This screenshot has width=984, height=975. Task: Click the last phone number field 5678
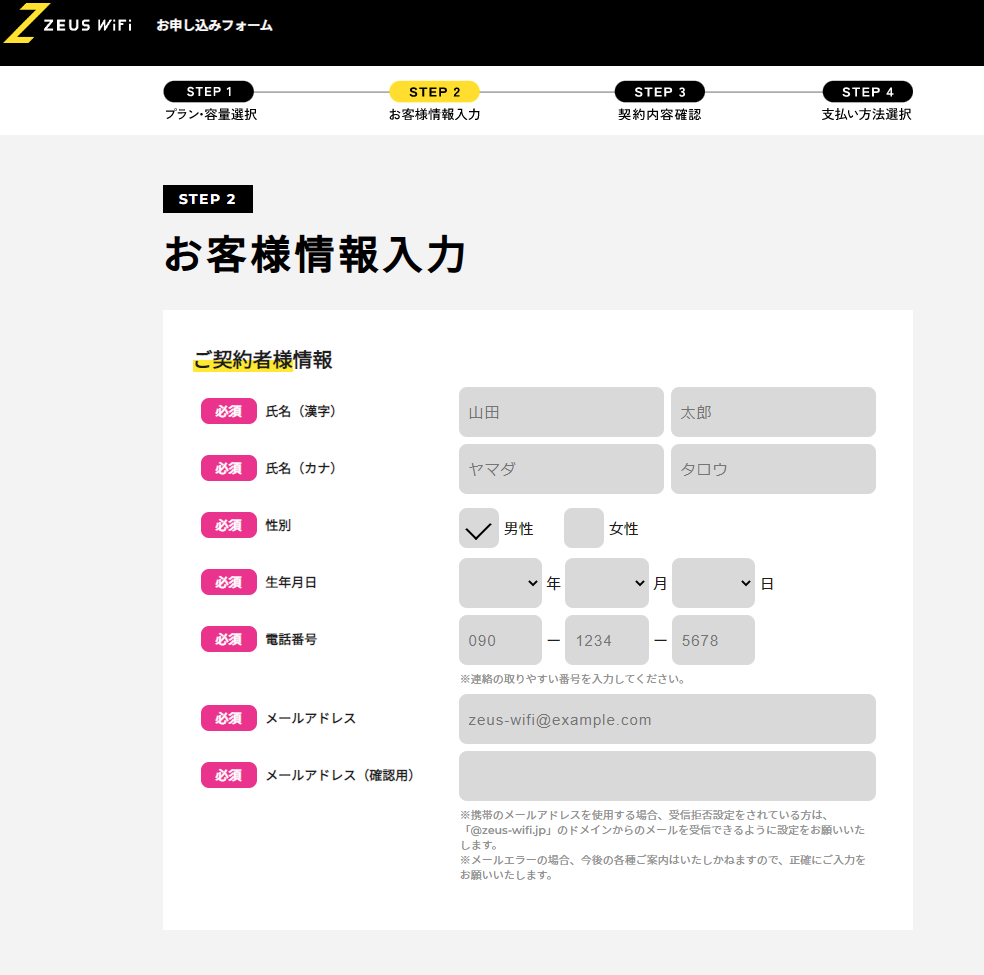coord(713,640)
